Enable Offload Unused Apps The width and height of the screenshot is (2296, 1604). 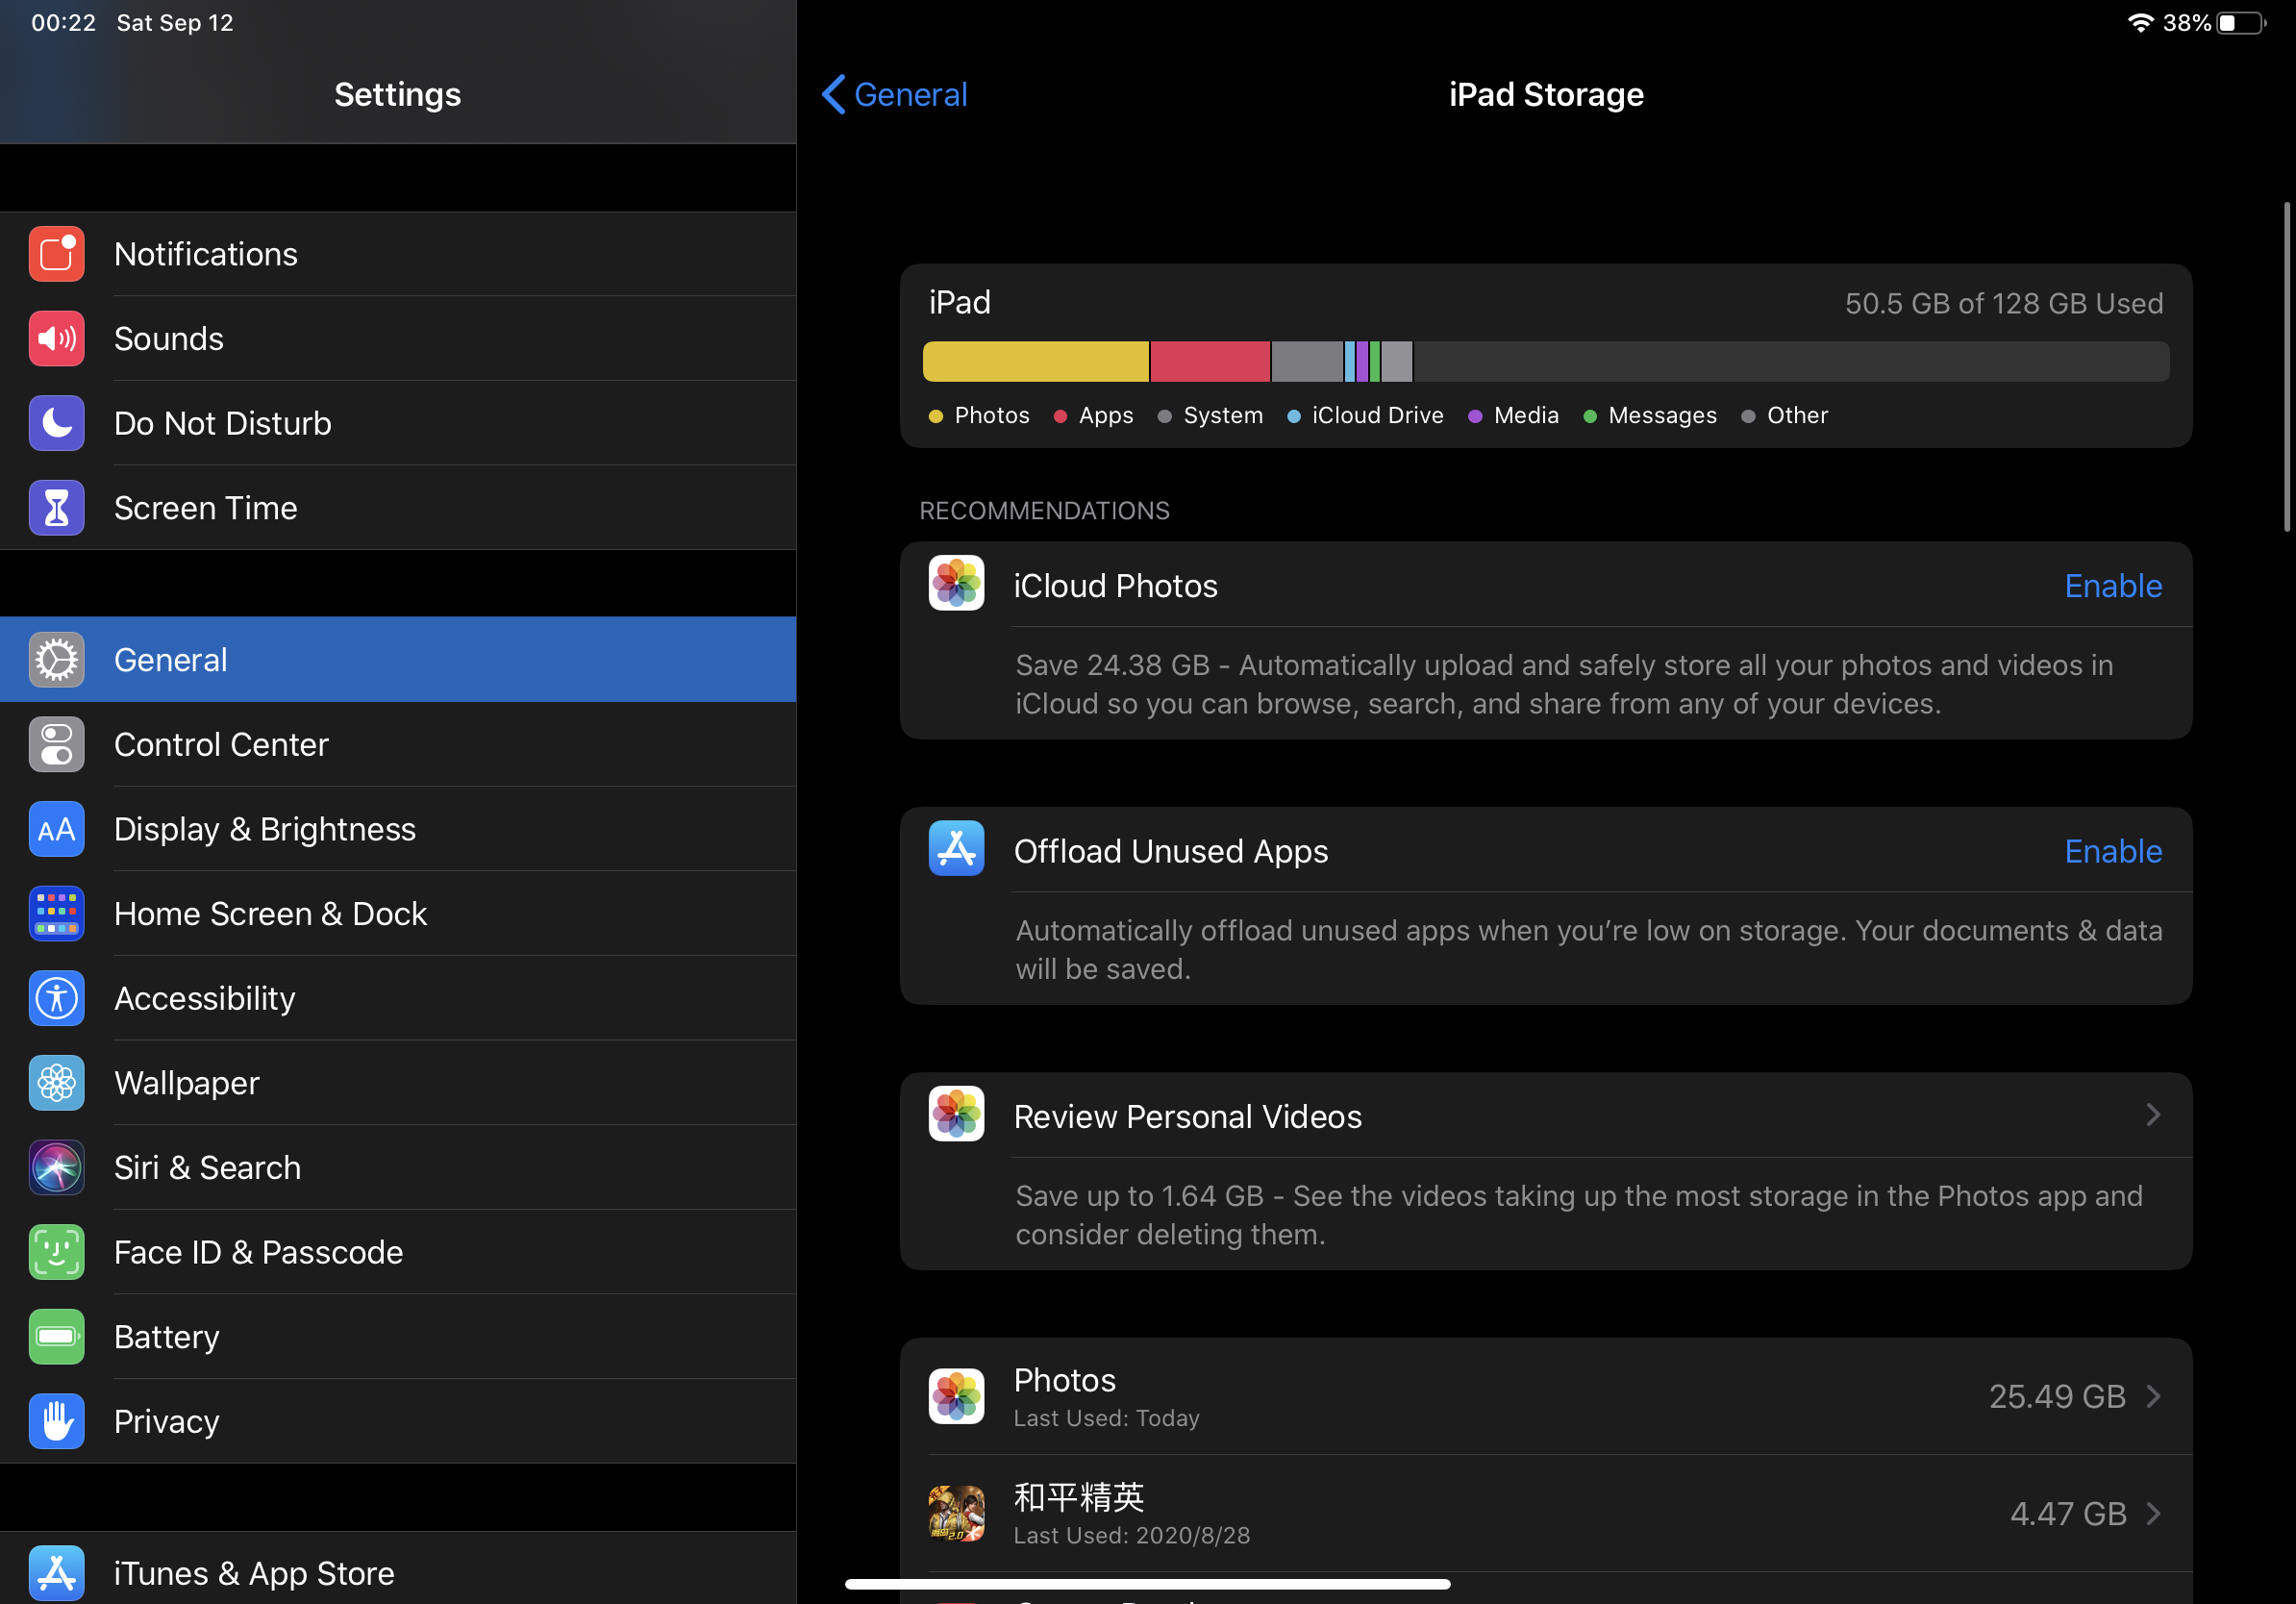click(2112, 851)
